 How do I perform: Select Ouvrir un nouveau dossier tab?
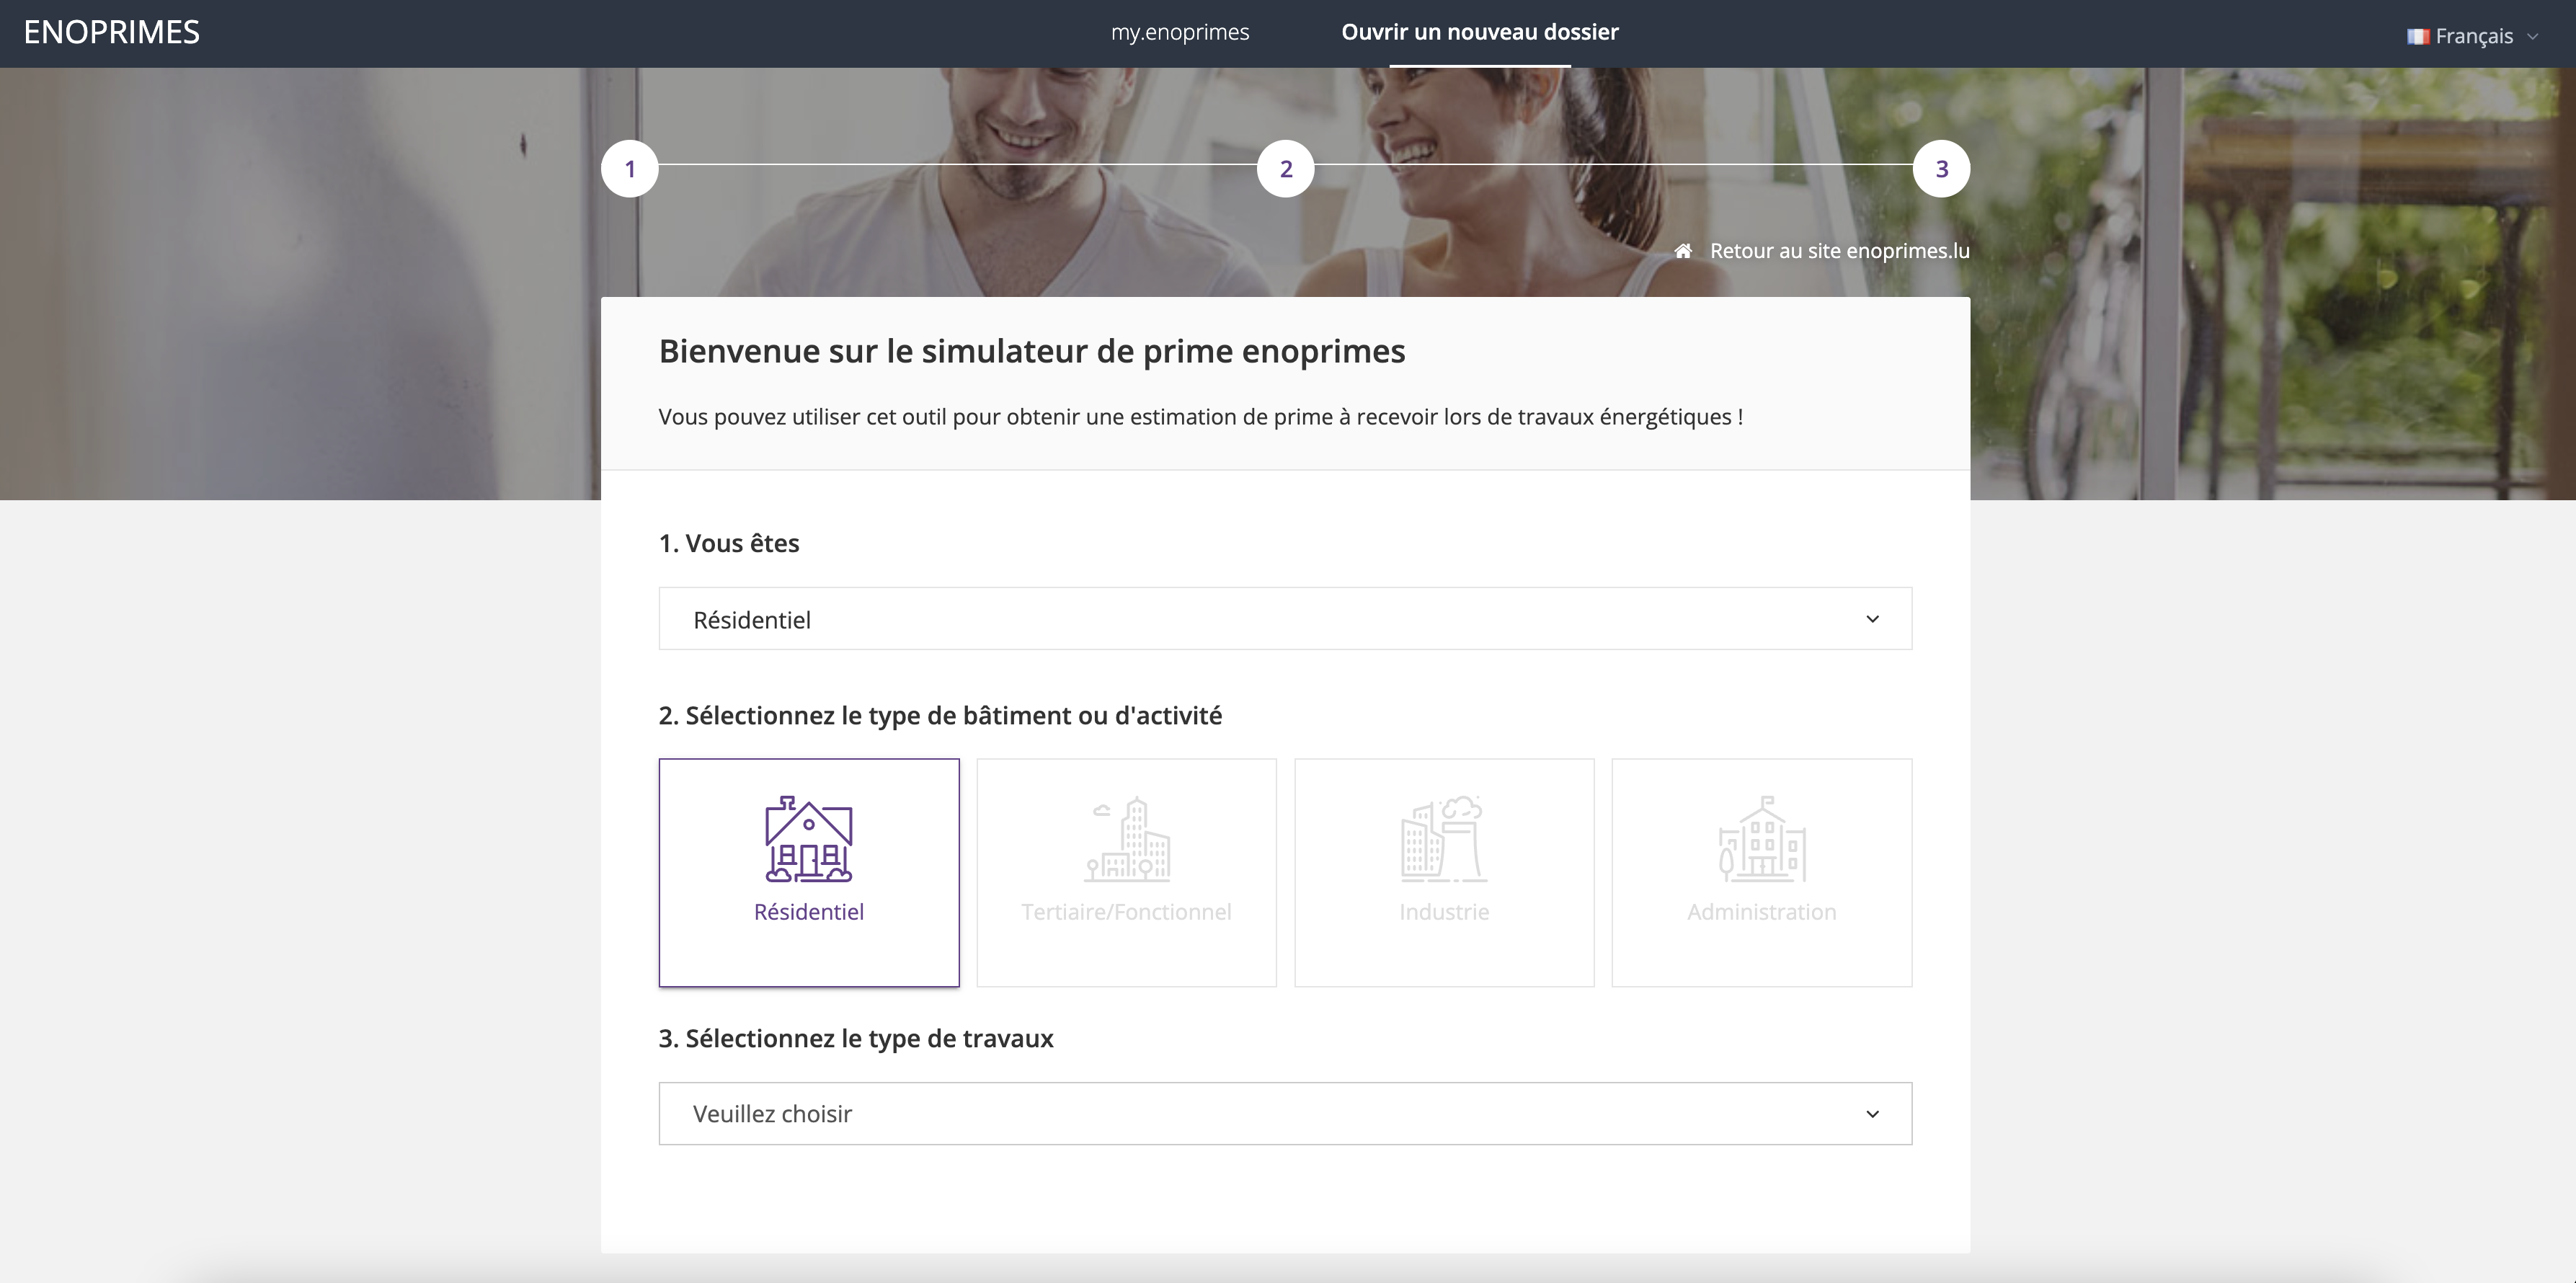coord(1480,32)
